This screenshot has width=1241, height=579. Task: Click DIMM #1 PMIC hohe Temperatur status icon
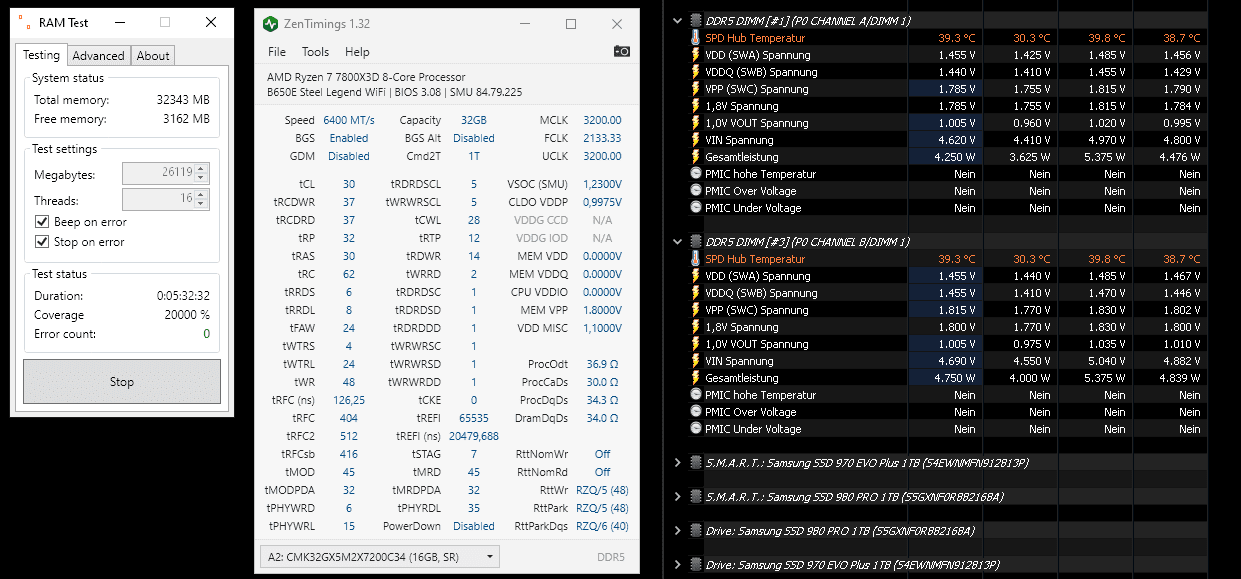[695, 174]
